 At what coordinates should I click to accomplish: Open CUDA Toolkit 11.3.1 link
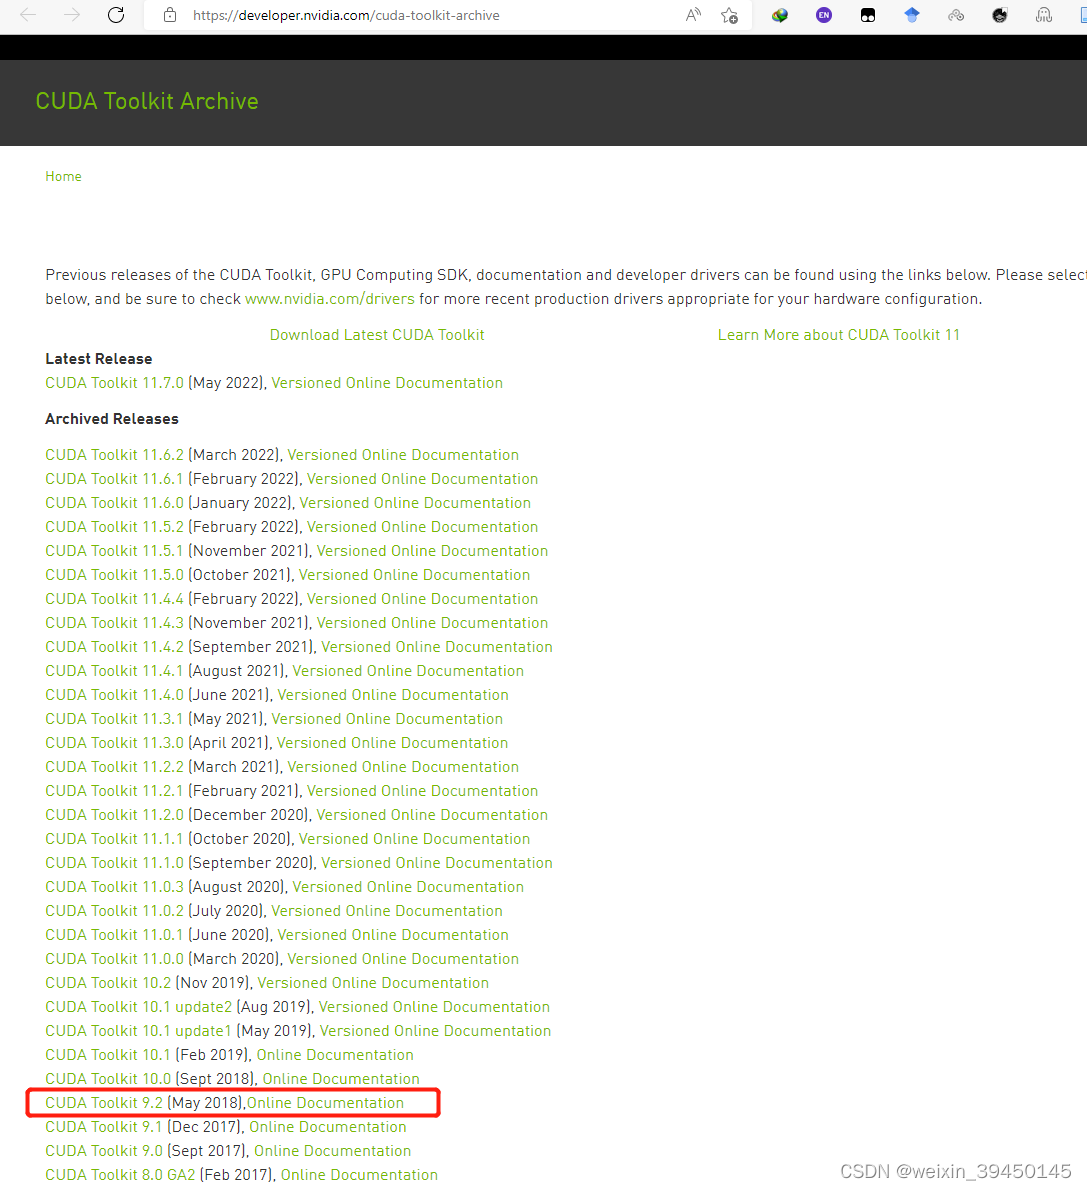[x=115, y=719]
